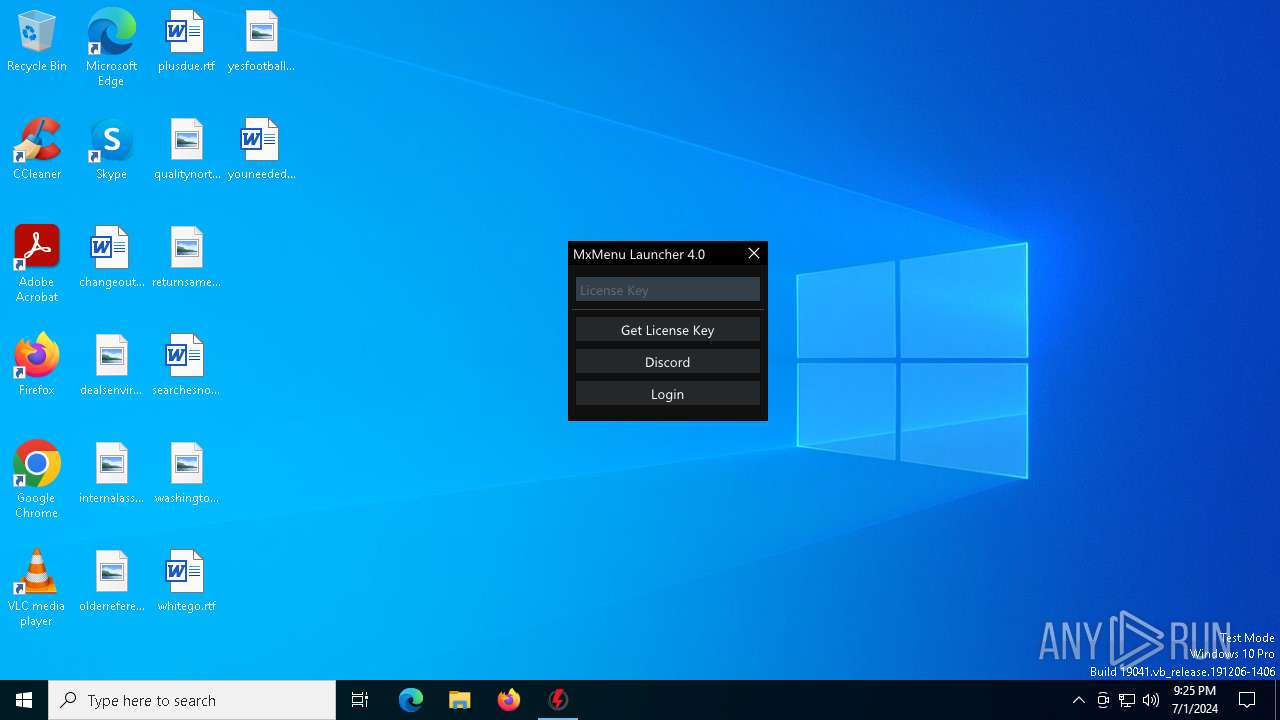Select the Skype desktop shortcut
This screenshot has height=720, width=1280.
coord(111,150)
